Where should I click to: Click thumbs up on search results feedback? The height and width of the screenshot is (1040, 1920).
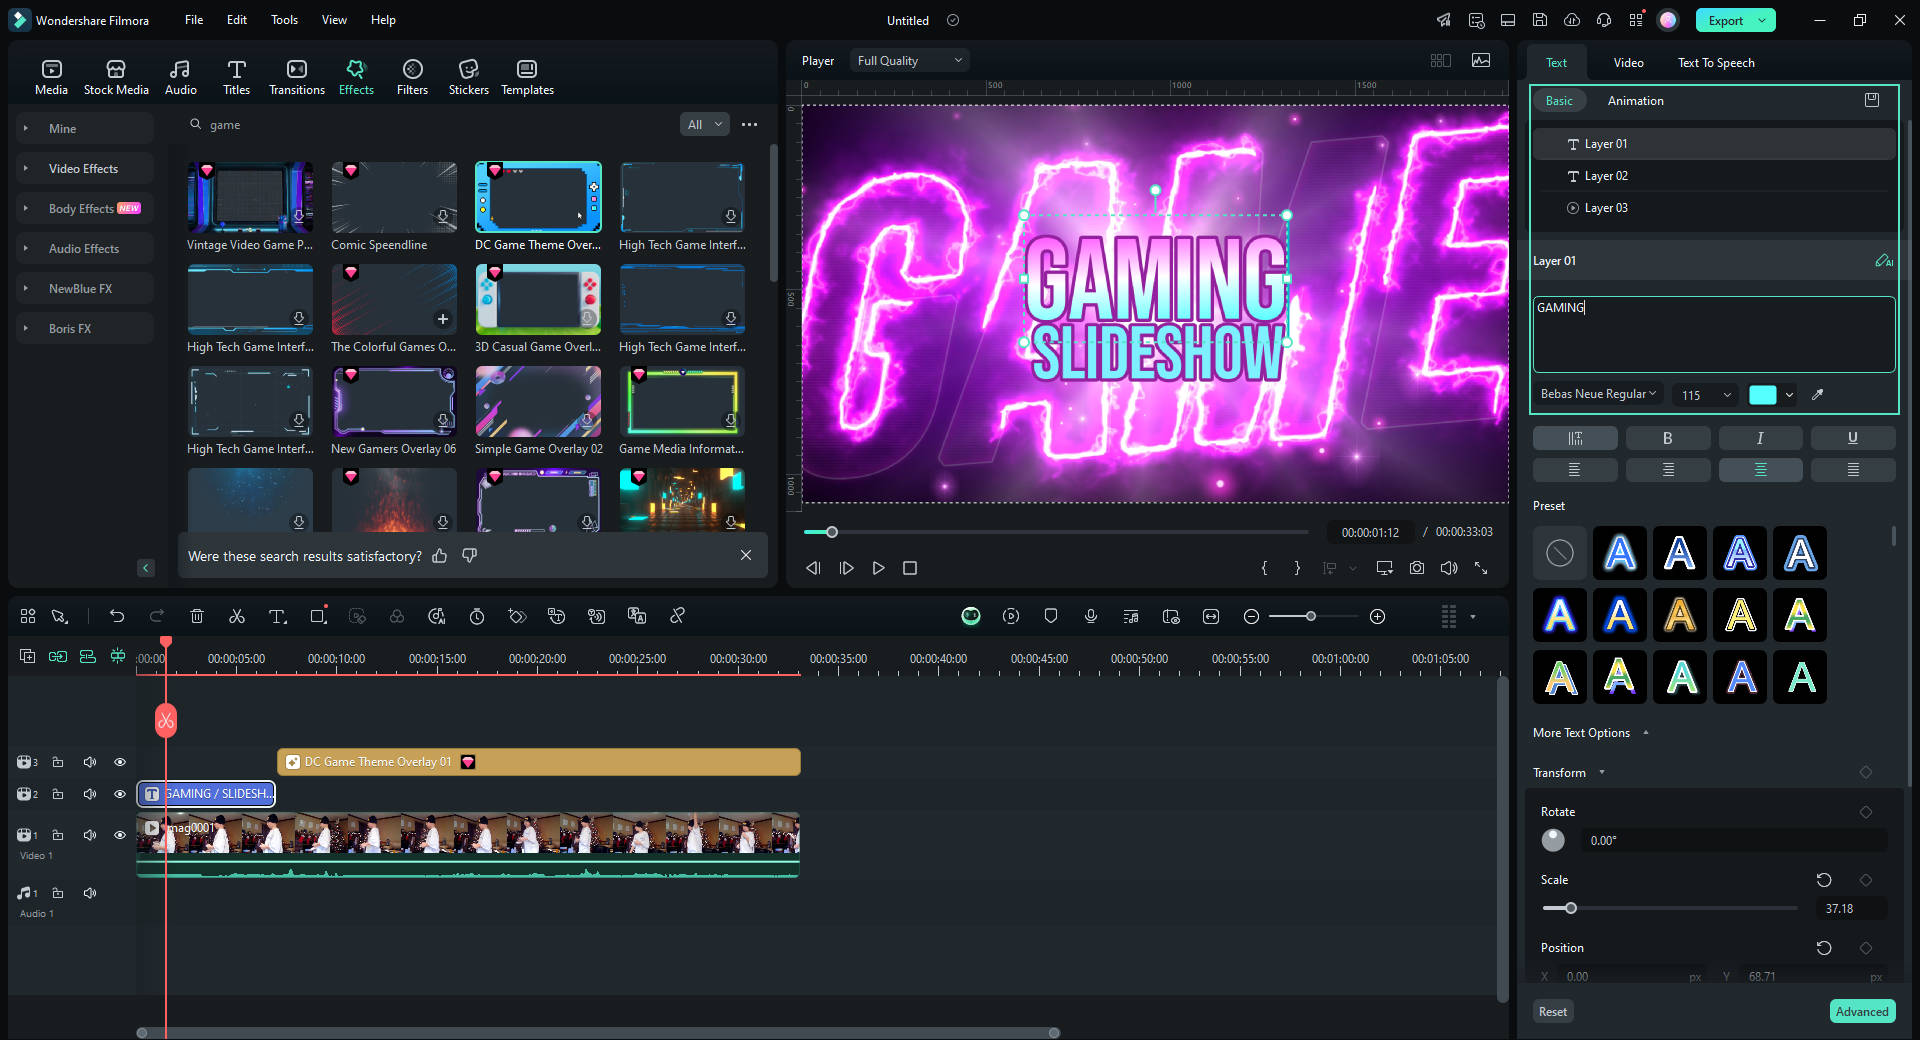tap(439, 556)
